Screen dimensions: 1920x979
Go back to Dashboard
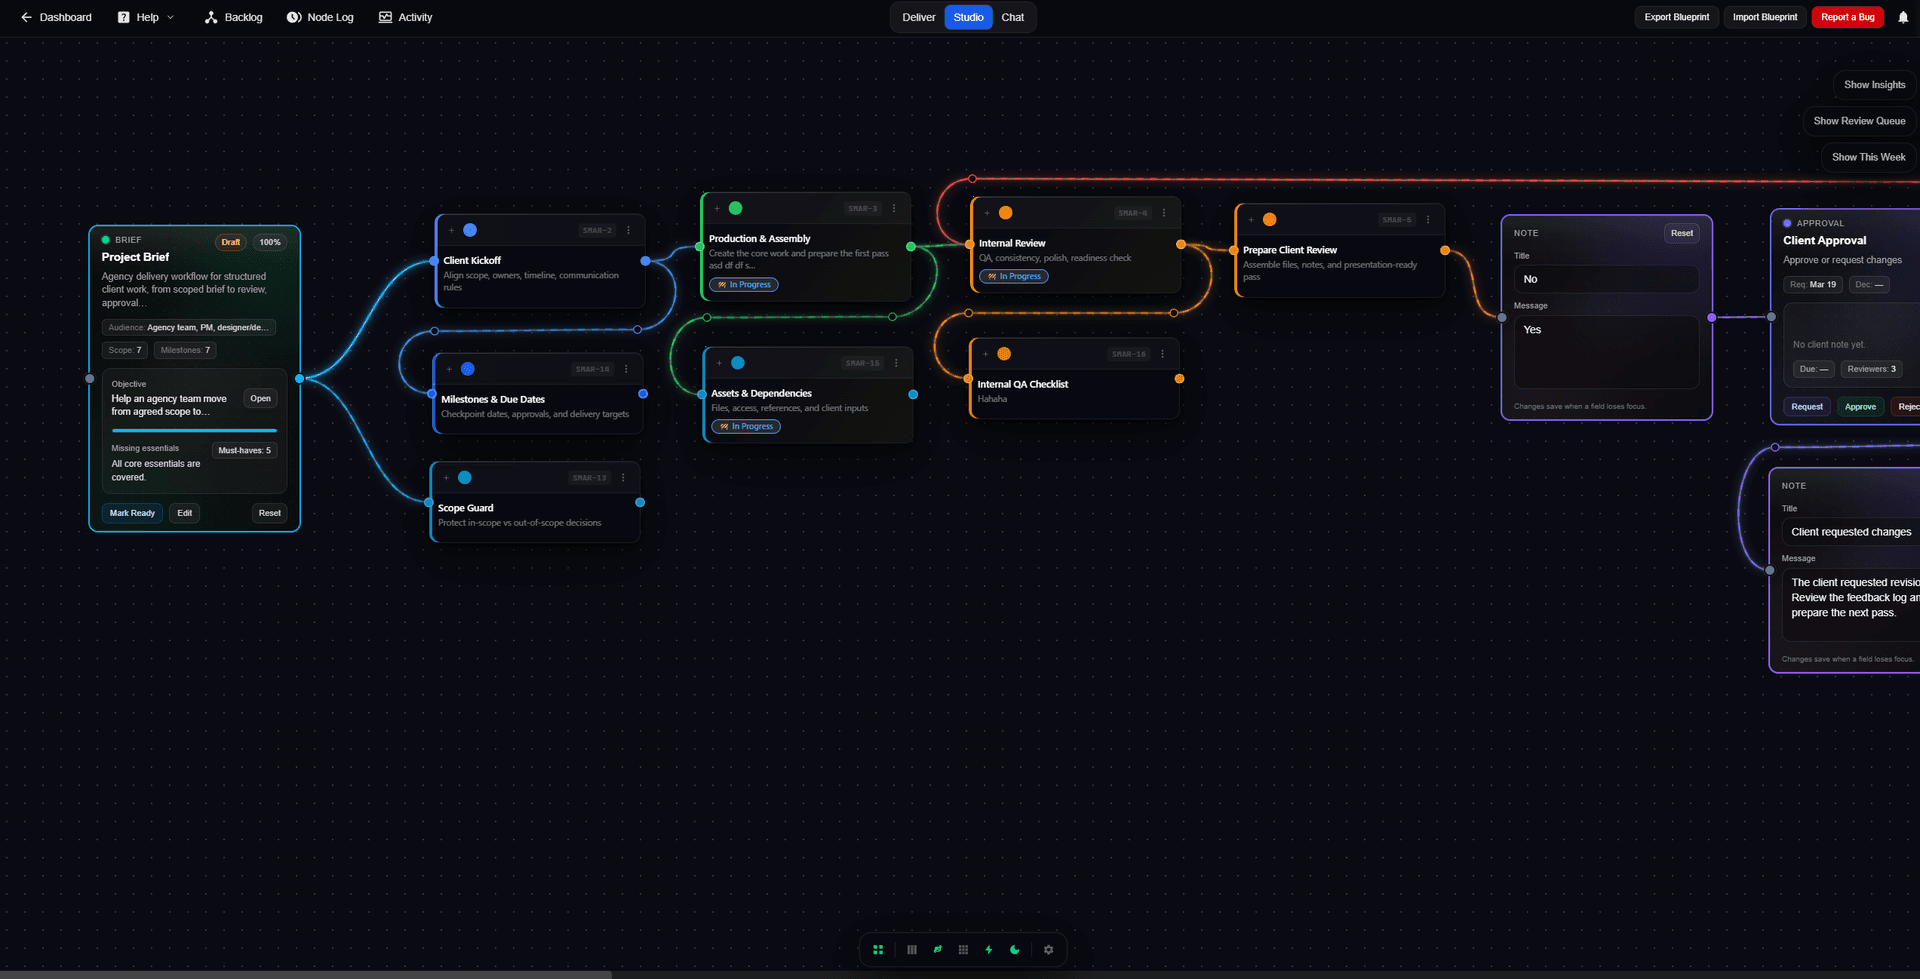tap(56, 17)
